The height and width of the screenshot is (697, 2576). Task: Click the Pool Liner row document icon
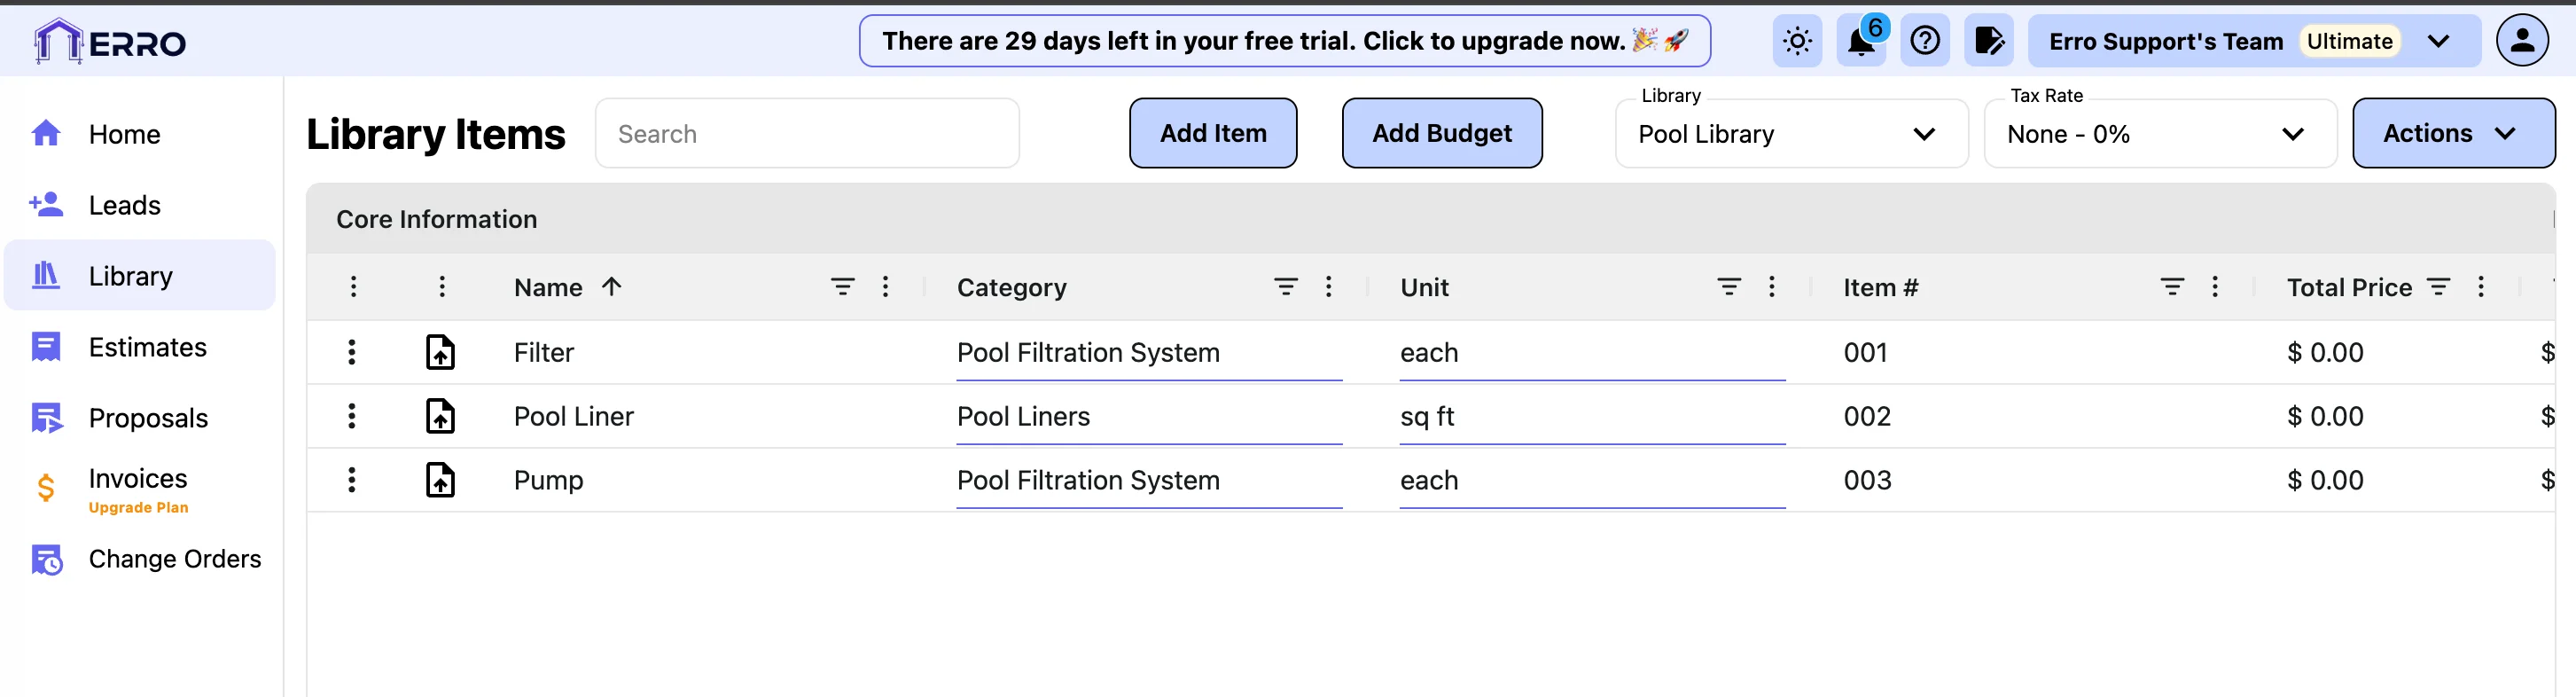pyautogui.click(x=440, y=416)
